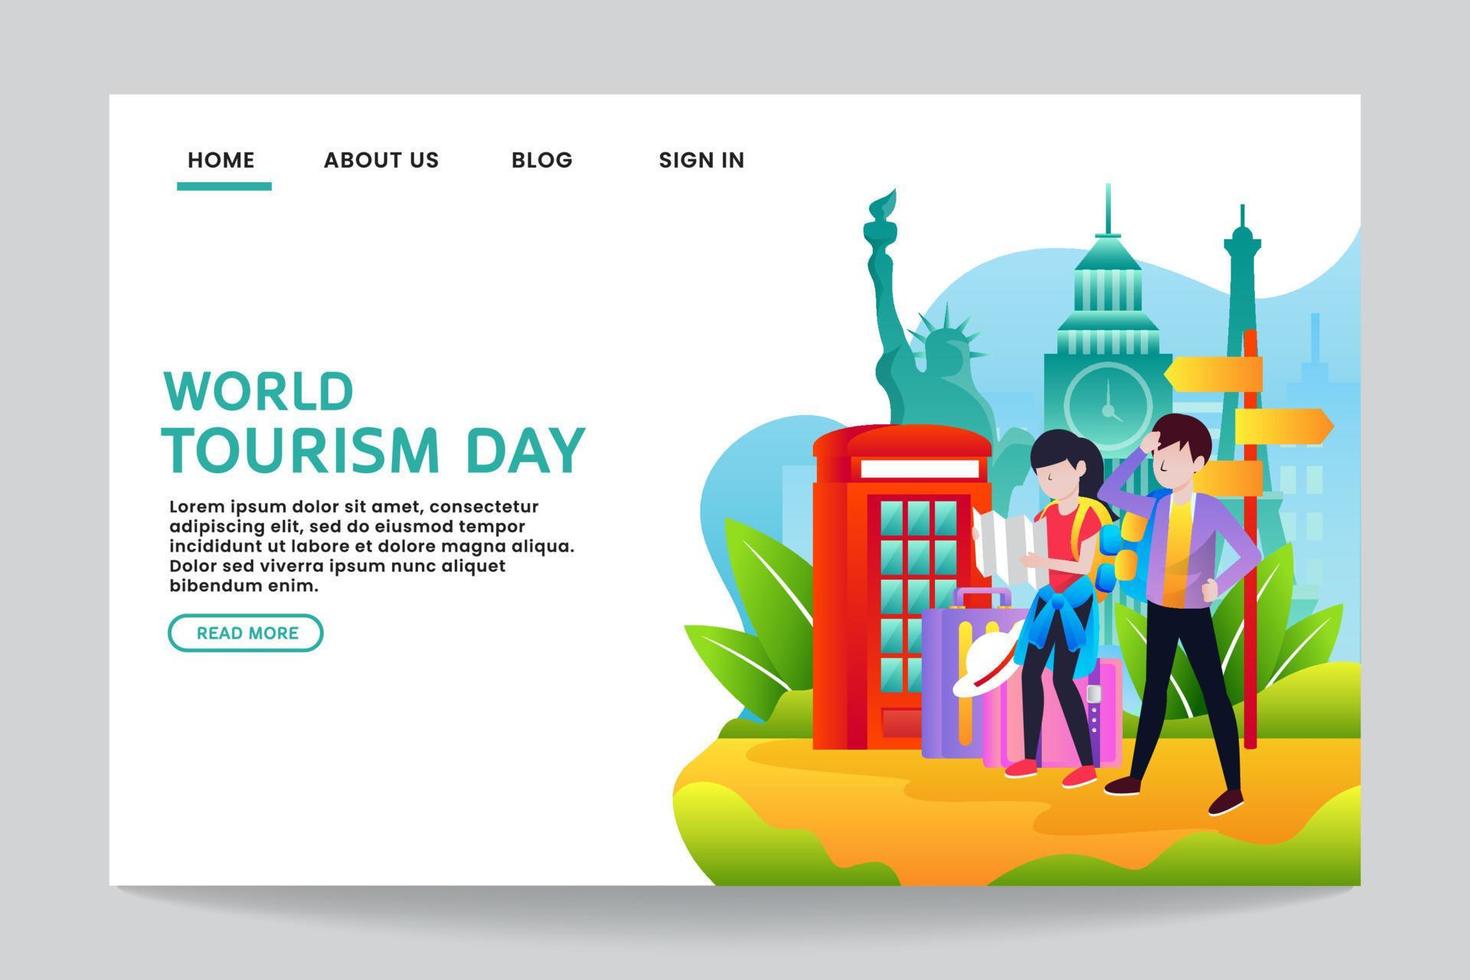Click the SIGN IN link

[701, 160]
